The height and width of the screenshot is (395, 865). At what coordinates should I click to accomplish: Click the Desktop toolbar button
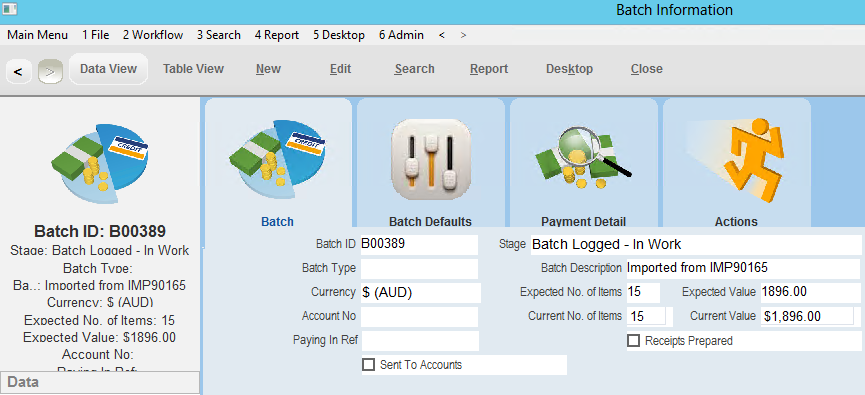pos(569,69)
